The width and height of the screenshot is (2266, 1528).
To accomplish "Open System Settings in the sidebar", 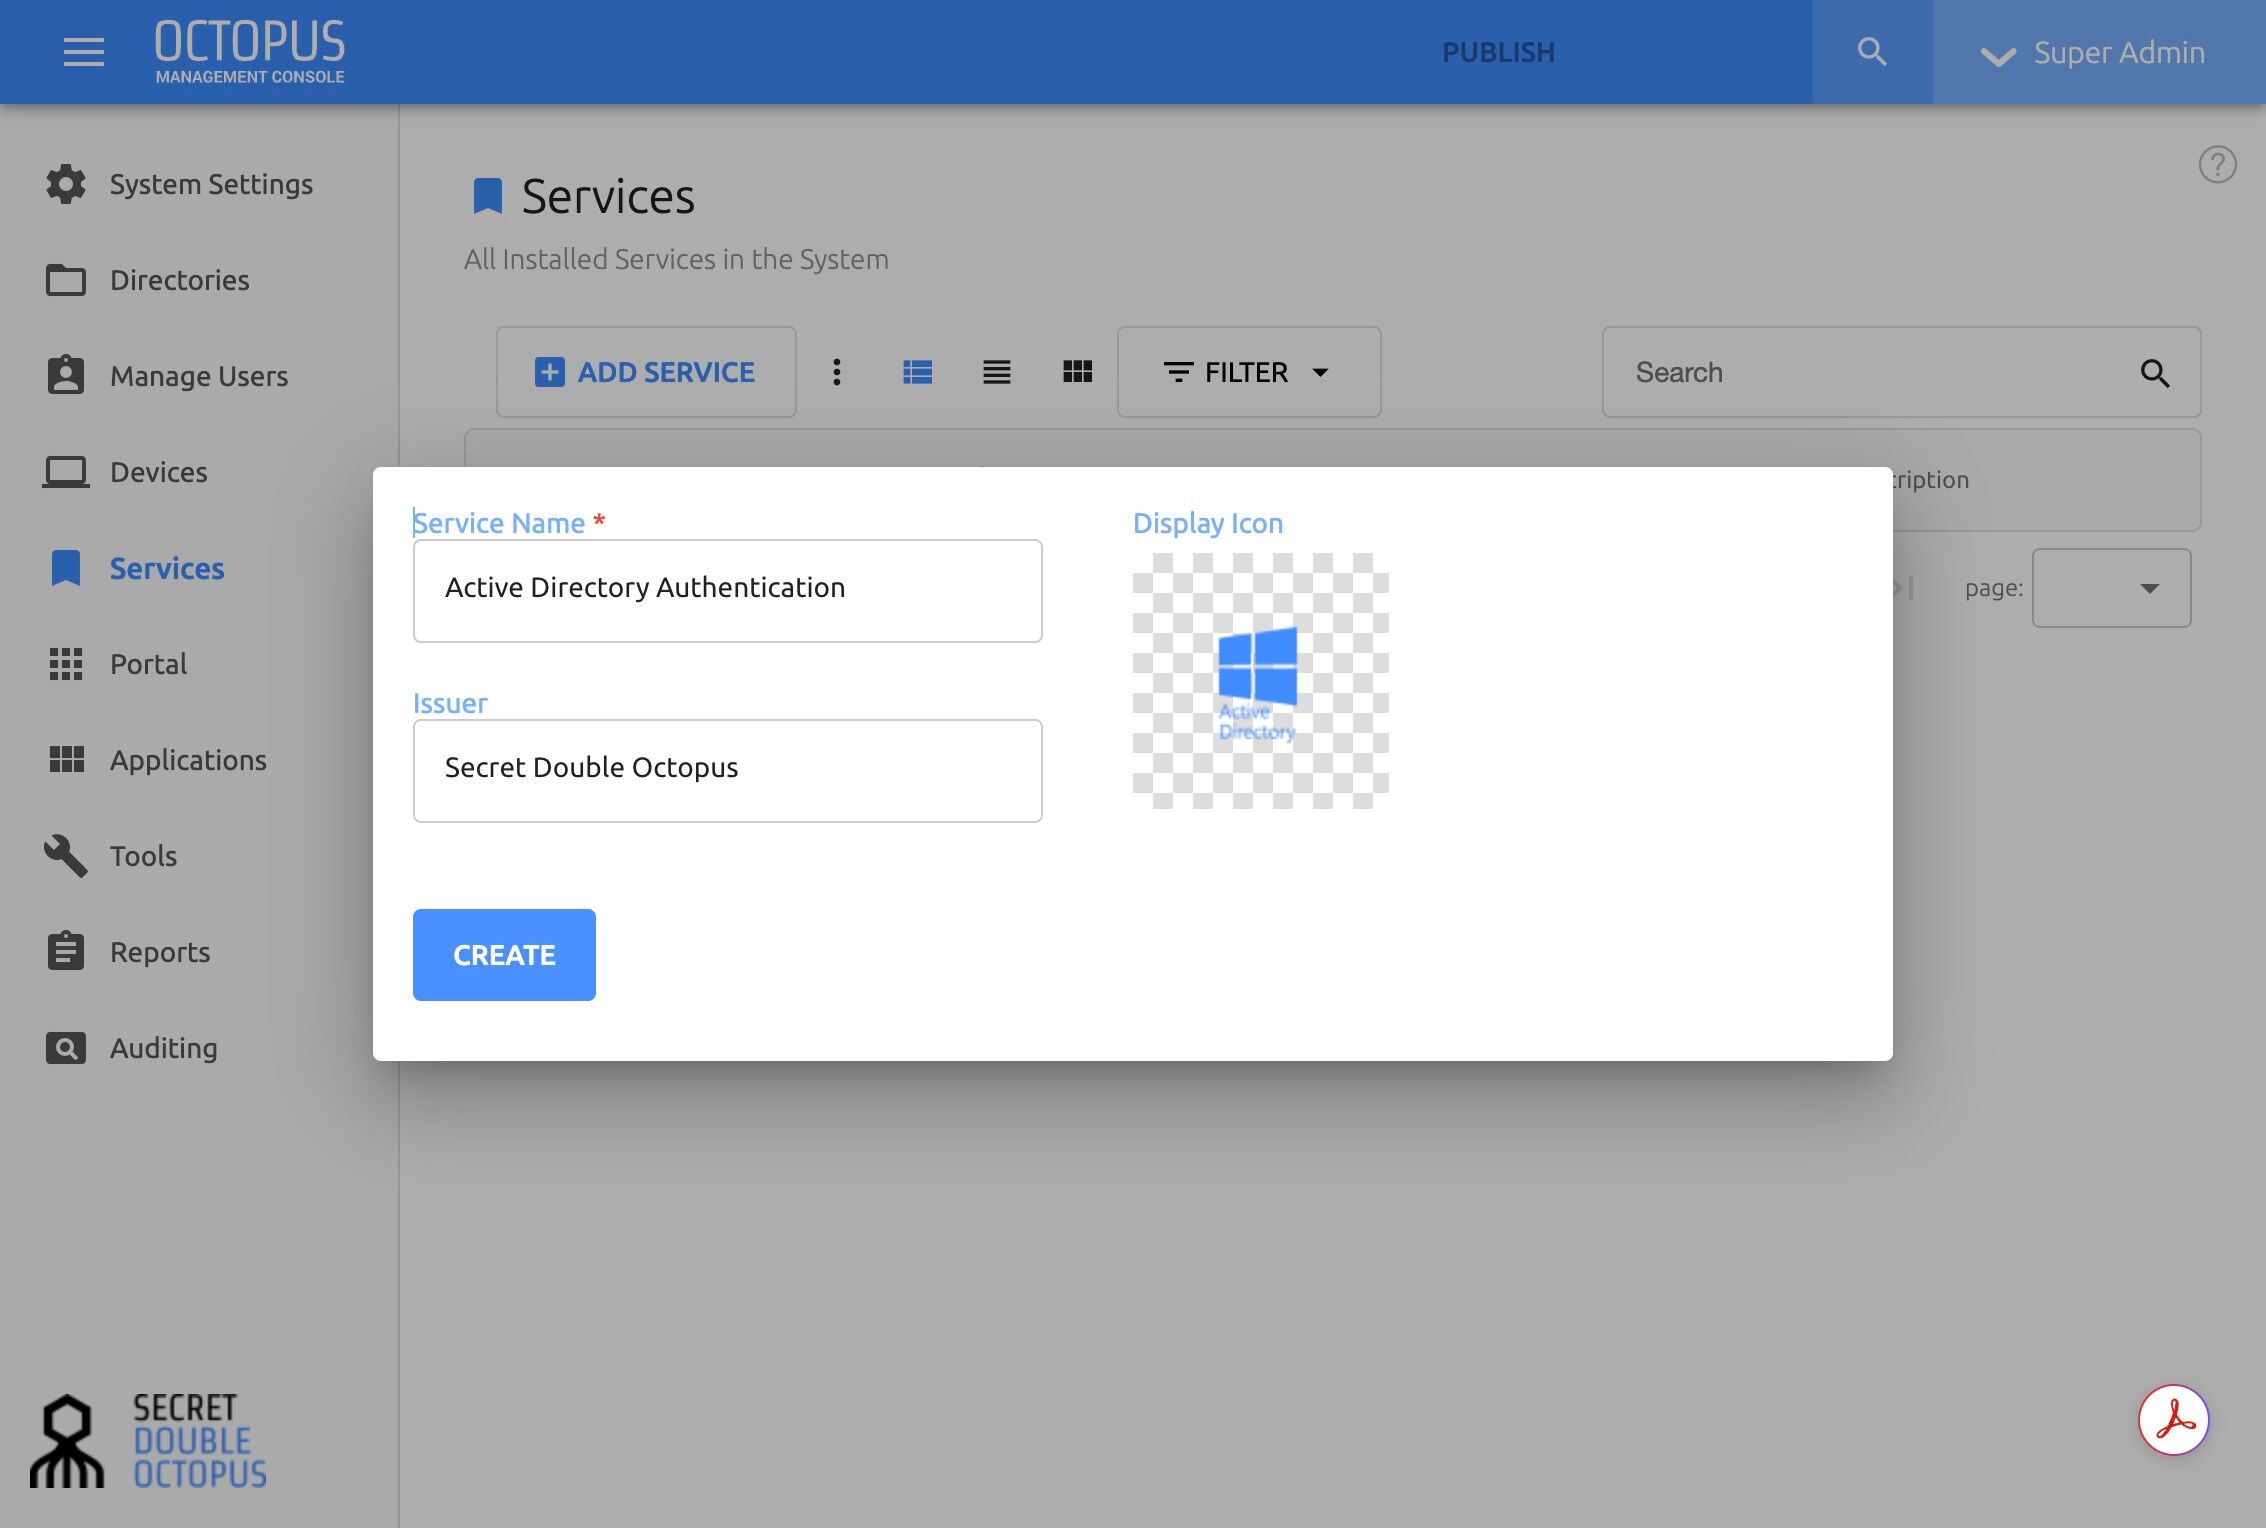I will (180, 184).
